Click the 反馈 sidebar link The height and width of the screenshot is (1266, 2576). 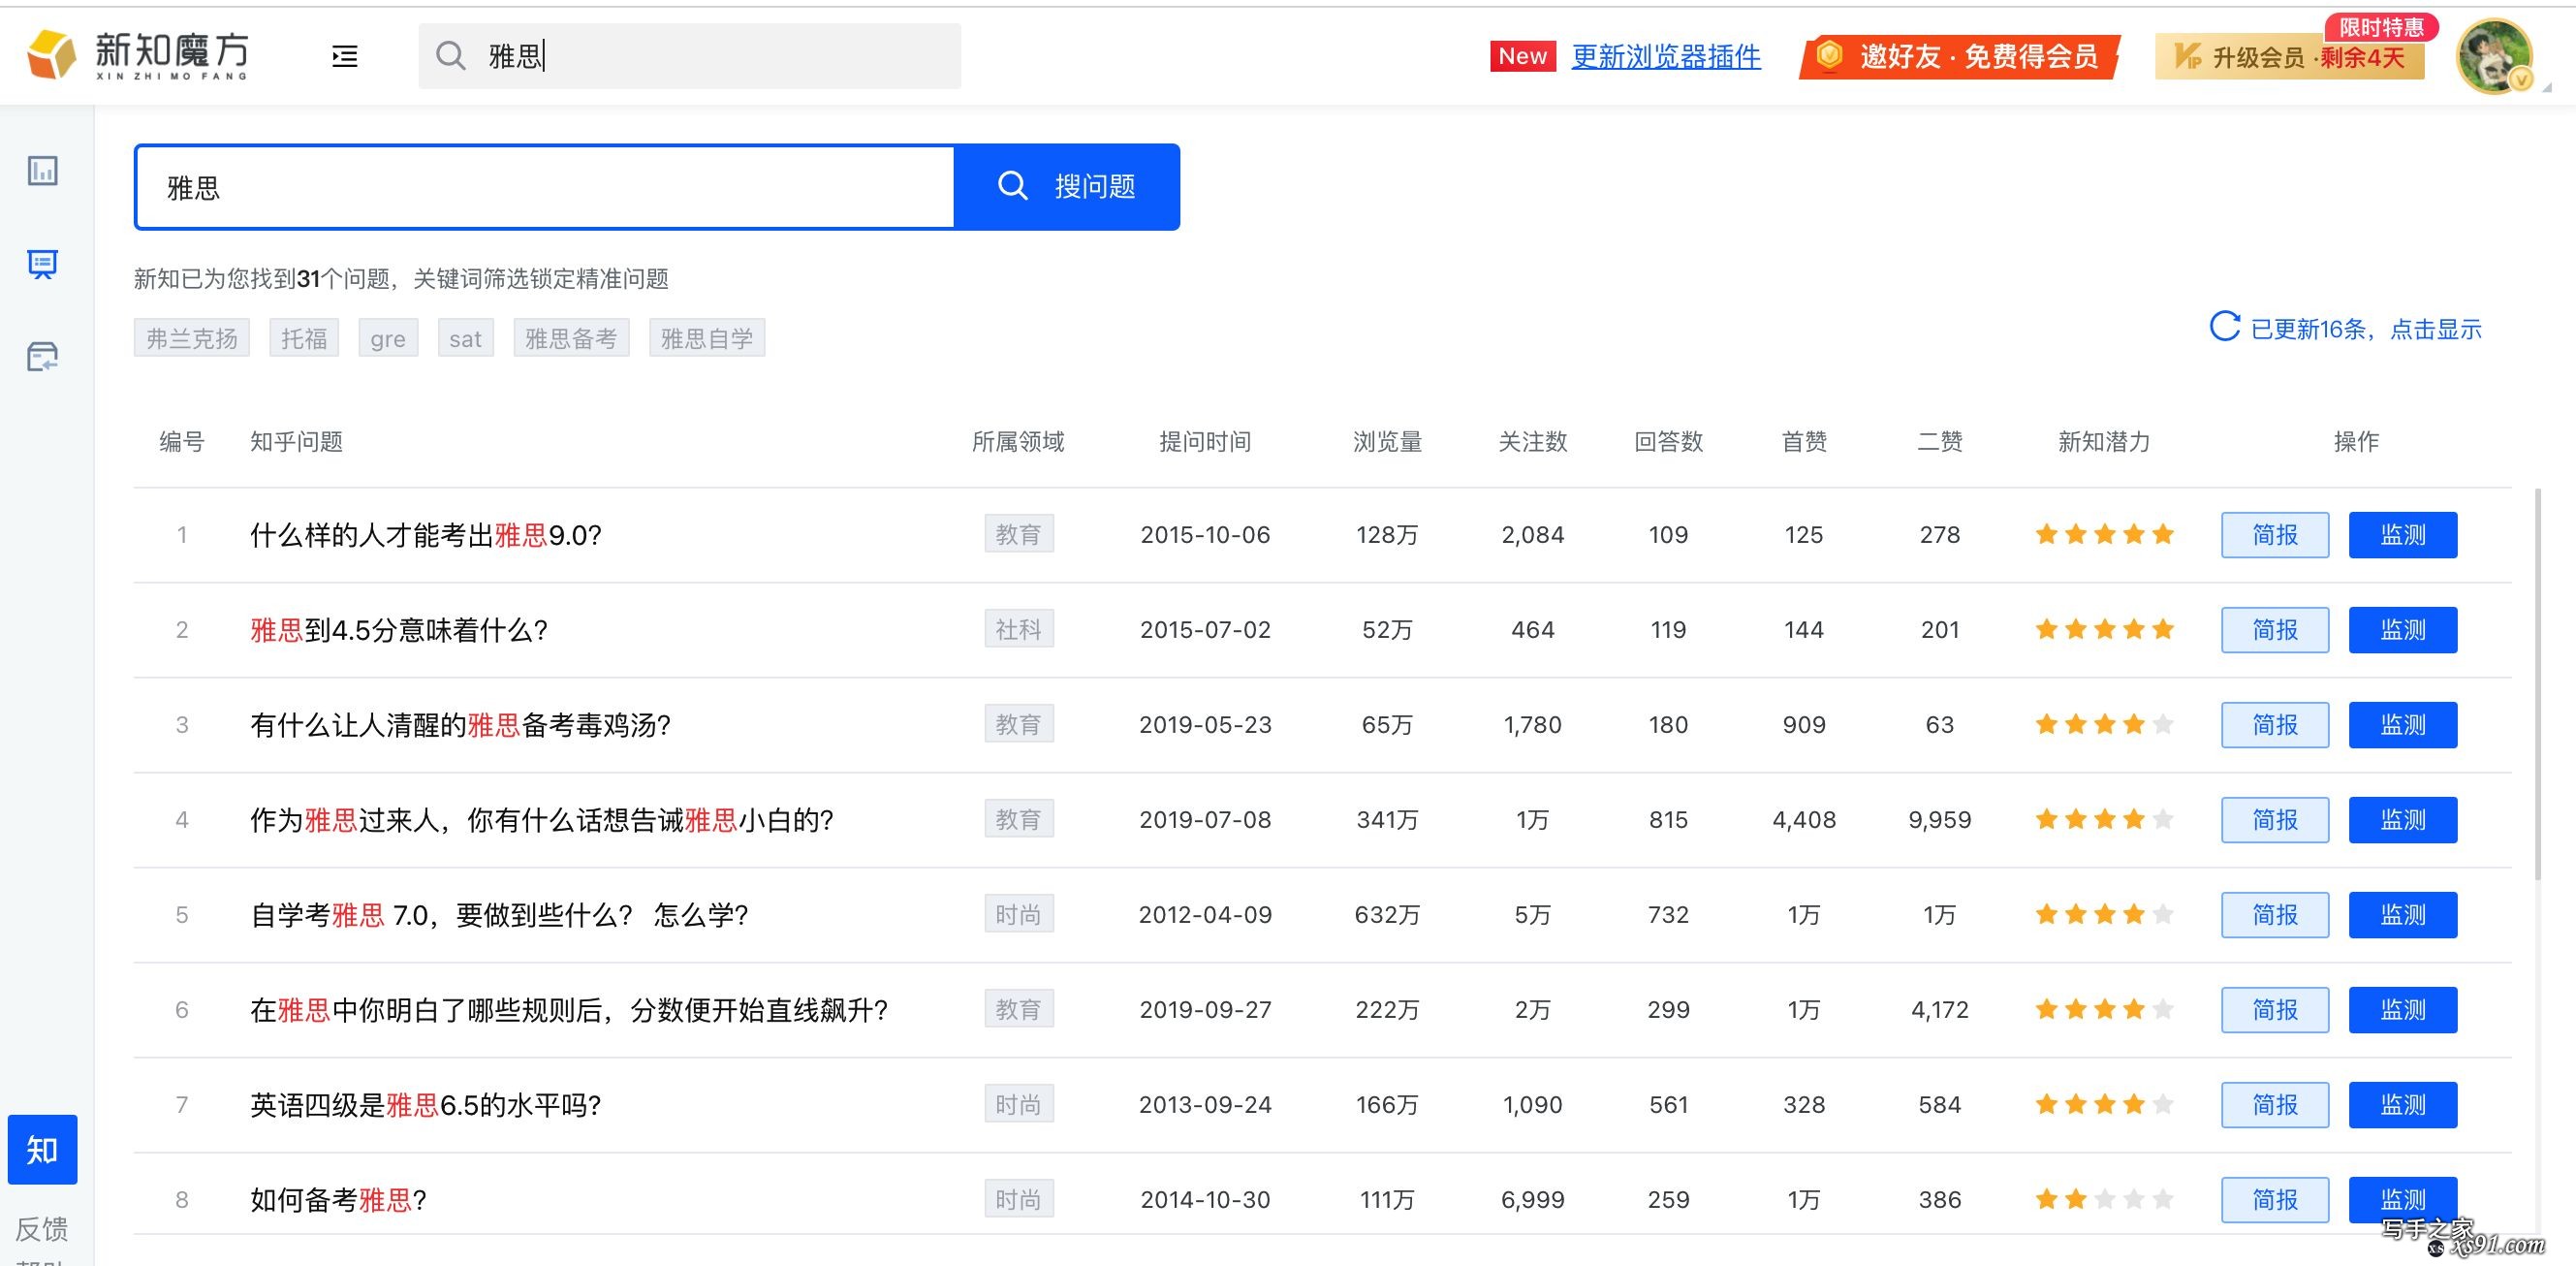click(x=42, y=1228)
